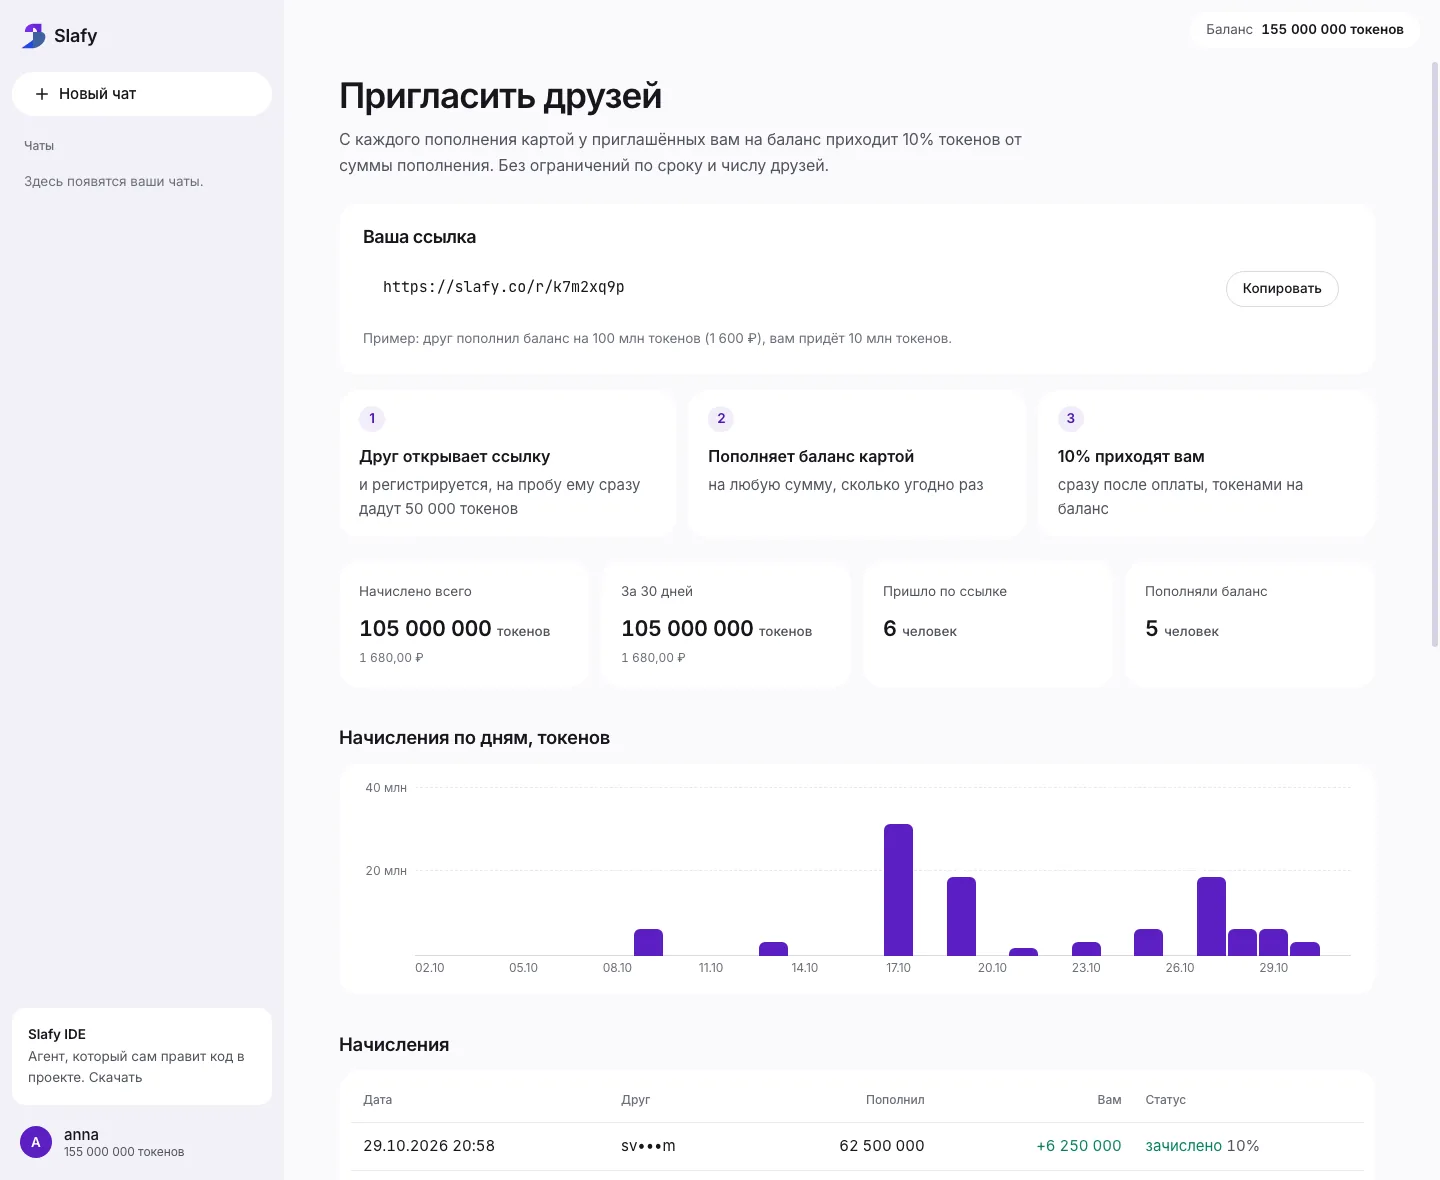The height and width of the screenshot is (1180, 1440).
Task: Select the referral URL https://slafy.co/r/k7m2xq9p
Action: tap(504, 287)
